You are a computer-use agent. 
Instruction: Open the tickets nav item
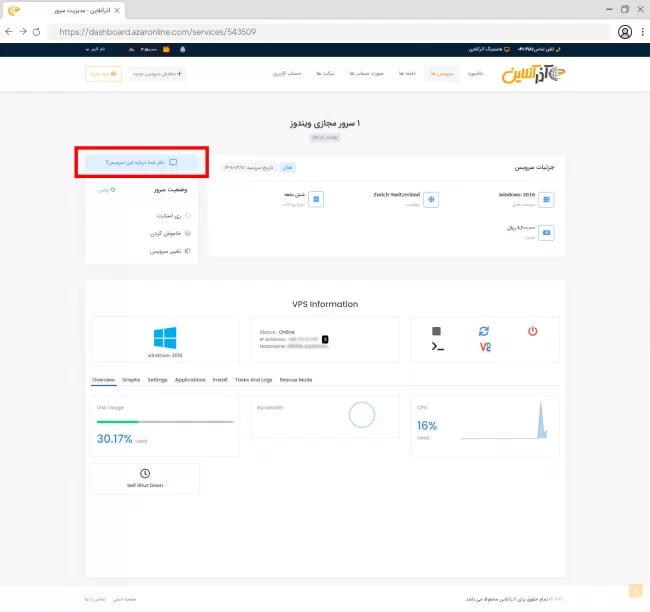[x=325, y=73]
